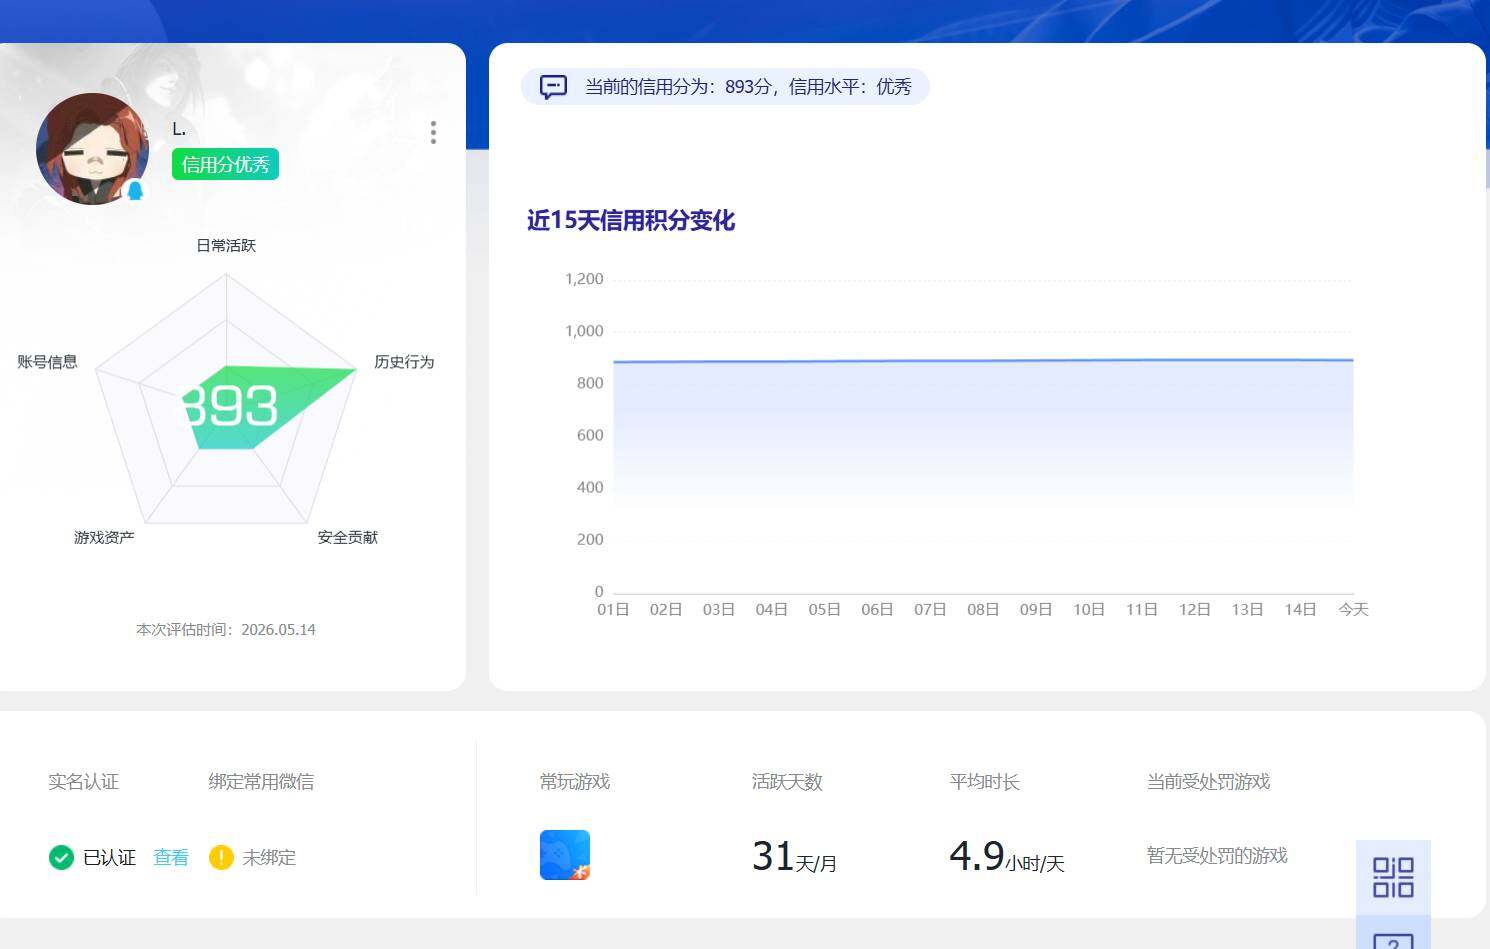Click the 1,200 y-axis value
The image size is (1490, 949).
coord(584,279)
